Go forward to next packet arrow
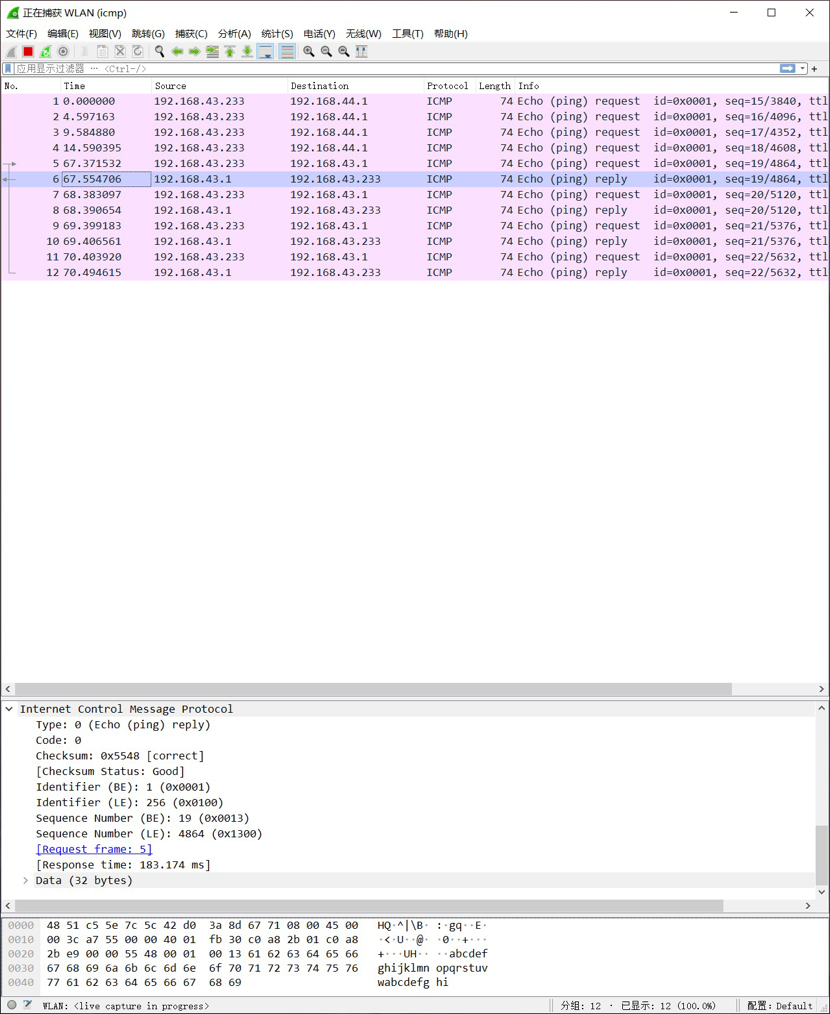 tap(194, 52)
